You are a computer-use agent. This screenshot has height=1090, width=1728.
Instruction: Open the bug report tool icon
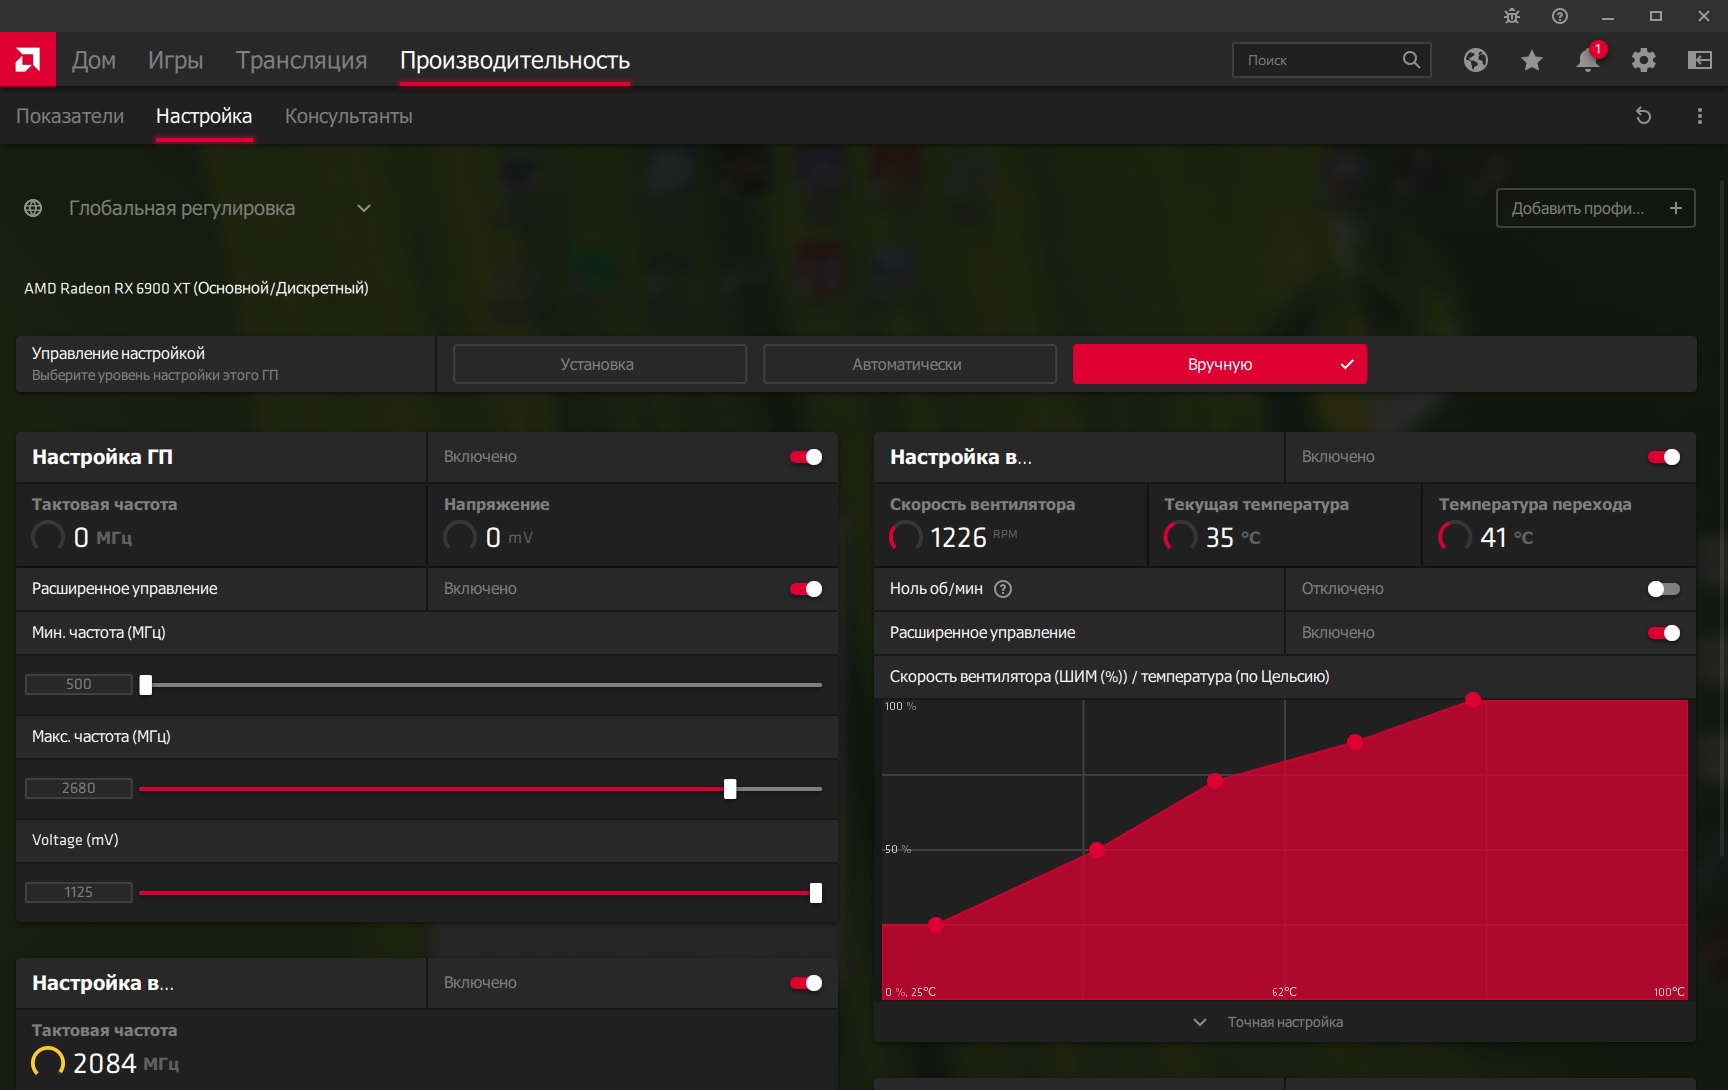[x=1512, y=16]
